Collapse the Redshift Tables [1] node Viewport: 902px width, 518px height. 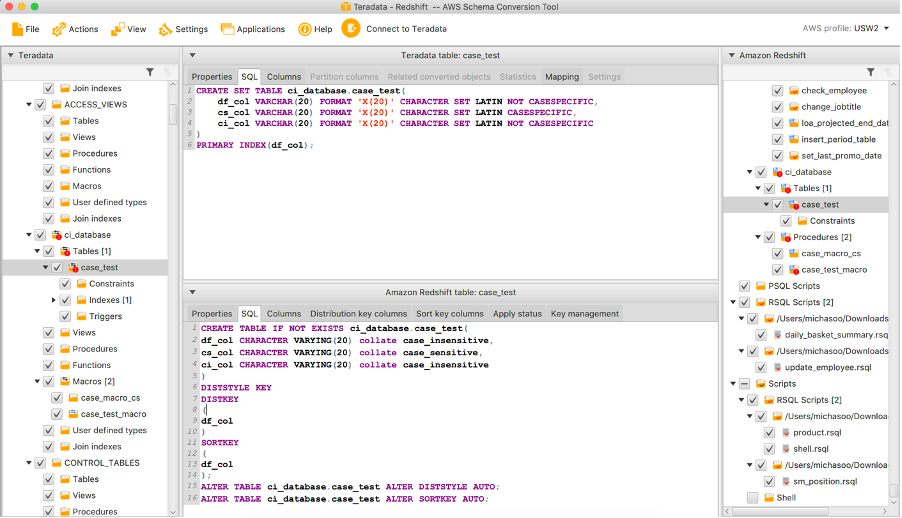(x=758, y=188)
